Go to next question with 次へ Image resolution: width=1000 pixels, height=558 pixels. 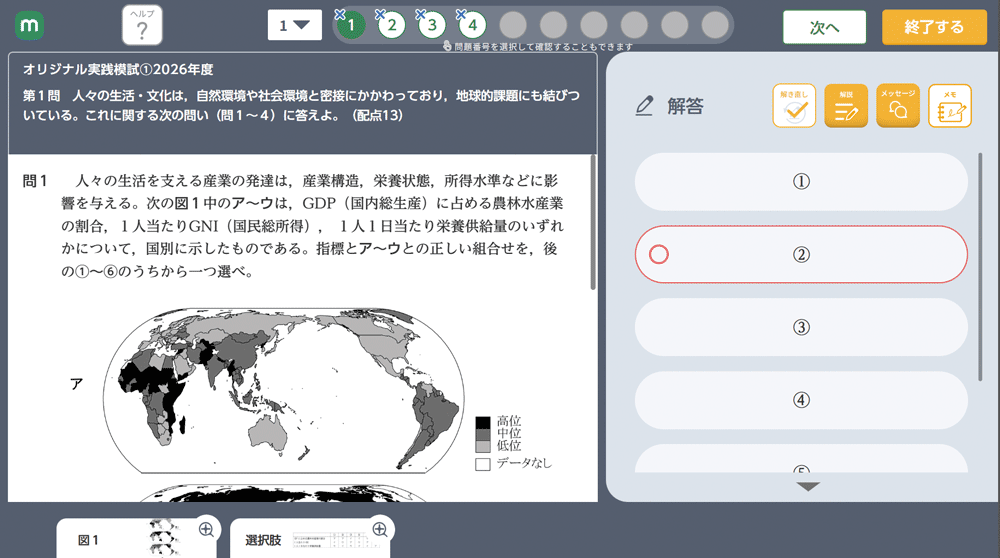824,27
